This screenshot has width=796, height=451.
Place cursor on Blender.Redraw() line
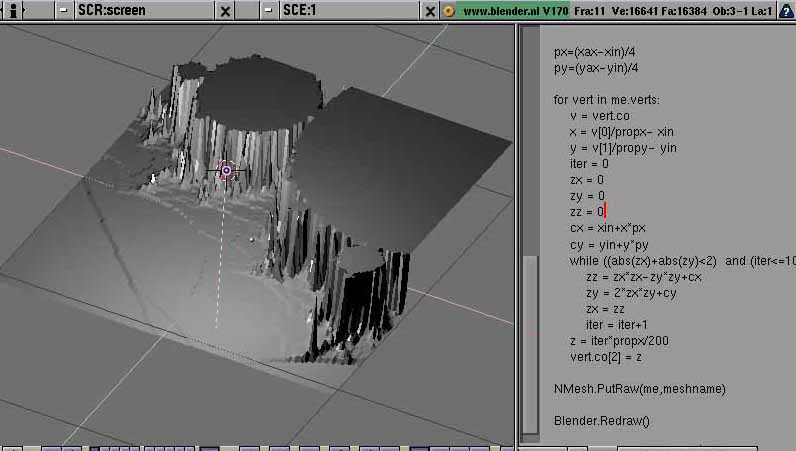pyautogui.click(x=601, y=421)
